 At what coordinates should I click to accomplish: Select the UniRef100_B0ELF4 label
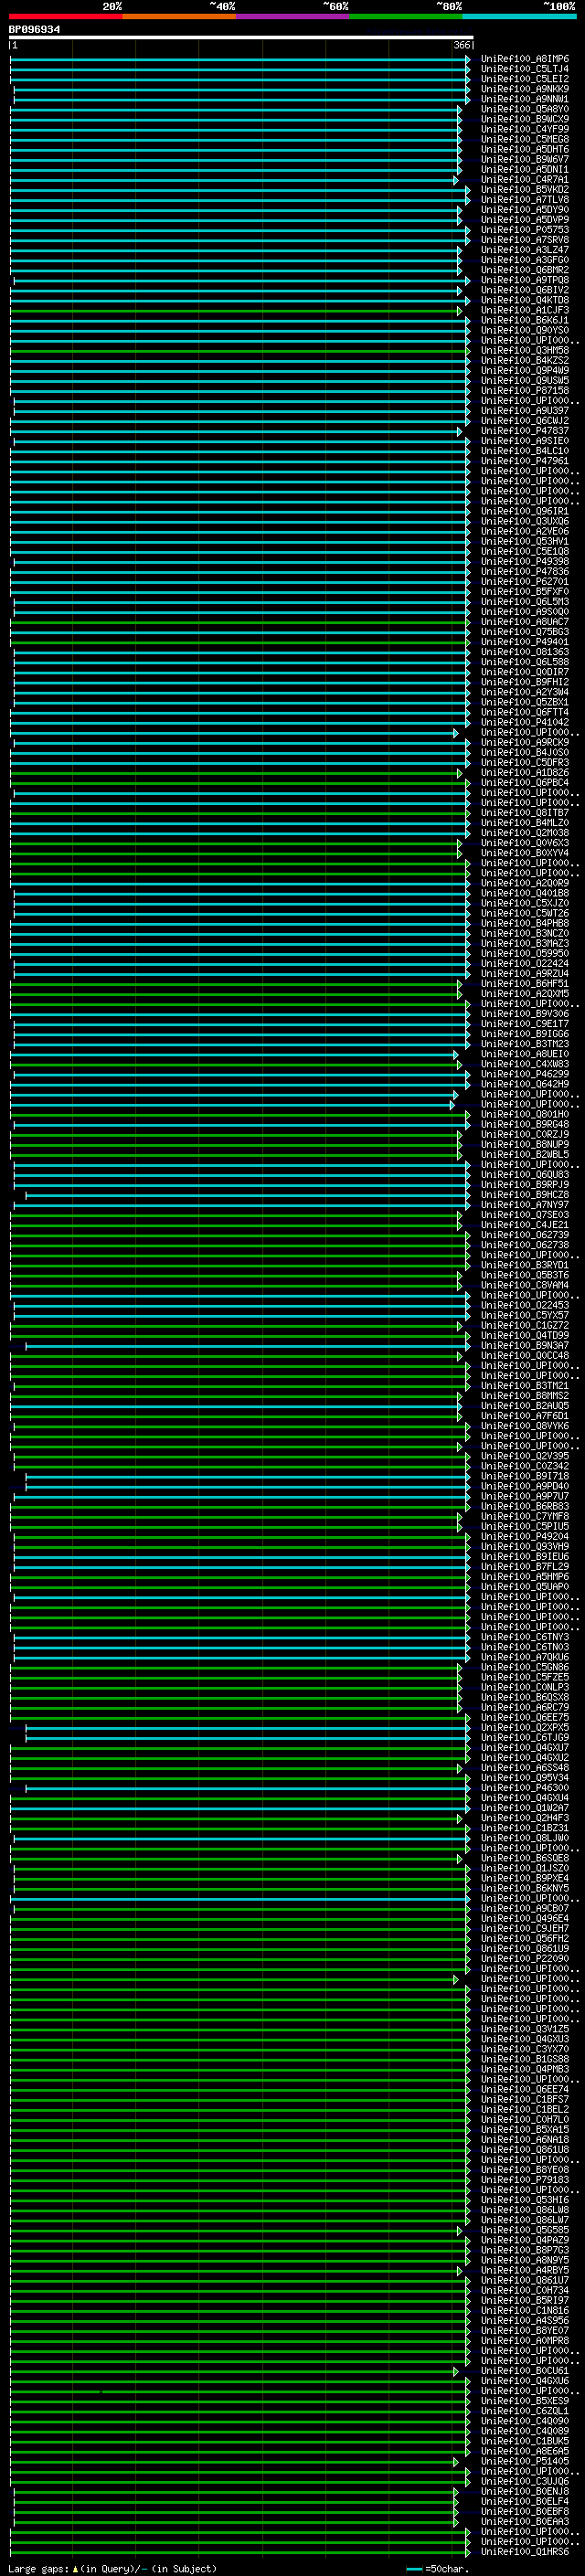coord(525,2501)
